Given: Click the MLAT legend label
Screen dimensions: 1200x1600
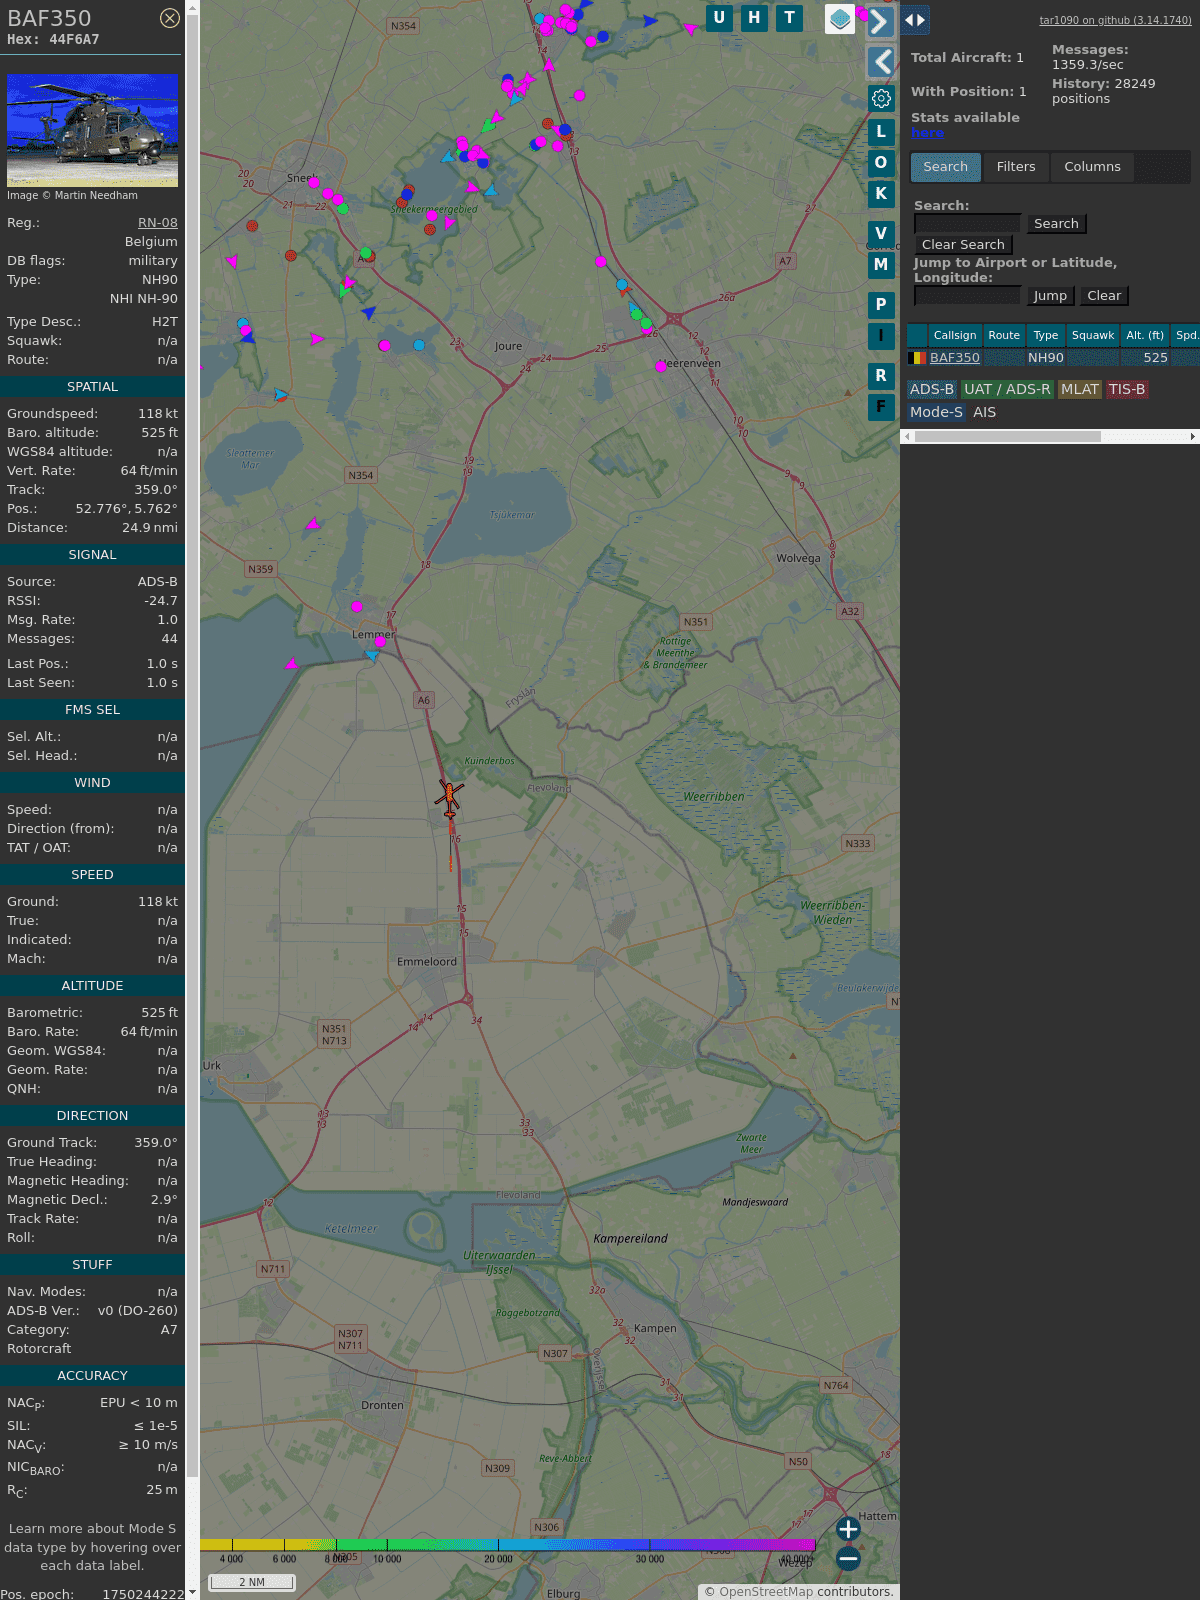Looking at the screenshot, I should [x=1080, y=390].
